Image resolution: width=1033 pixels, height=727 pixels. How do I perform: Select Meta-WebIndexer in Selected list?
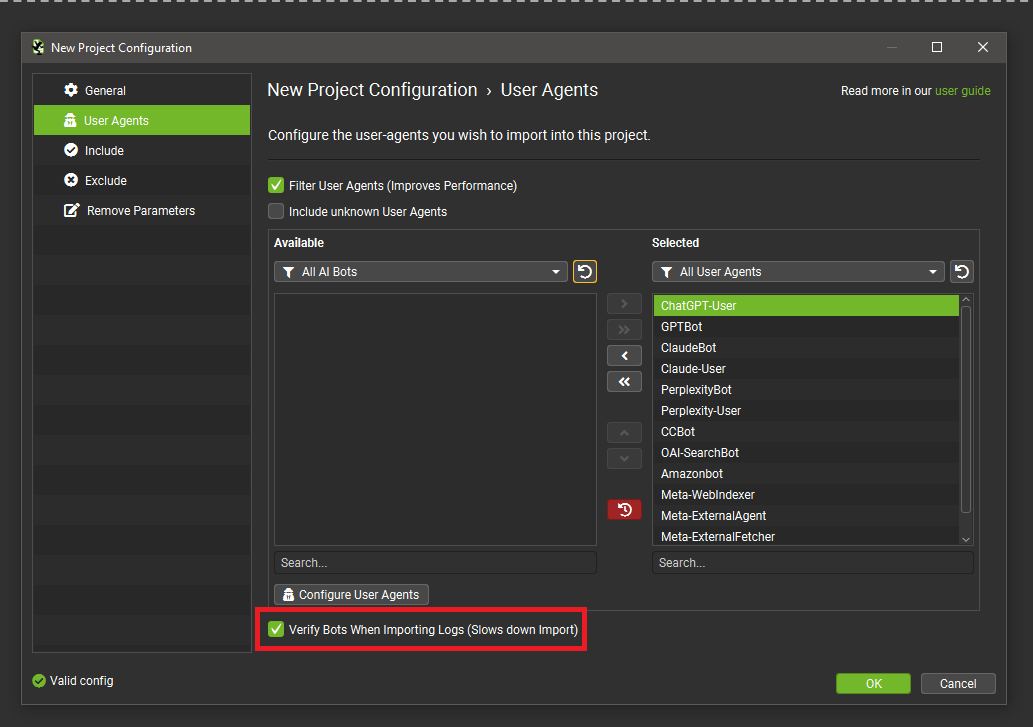[806, 495]
